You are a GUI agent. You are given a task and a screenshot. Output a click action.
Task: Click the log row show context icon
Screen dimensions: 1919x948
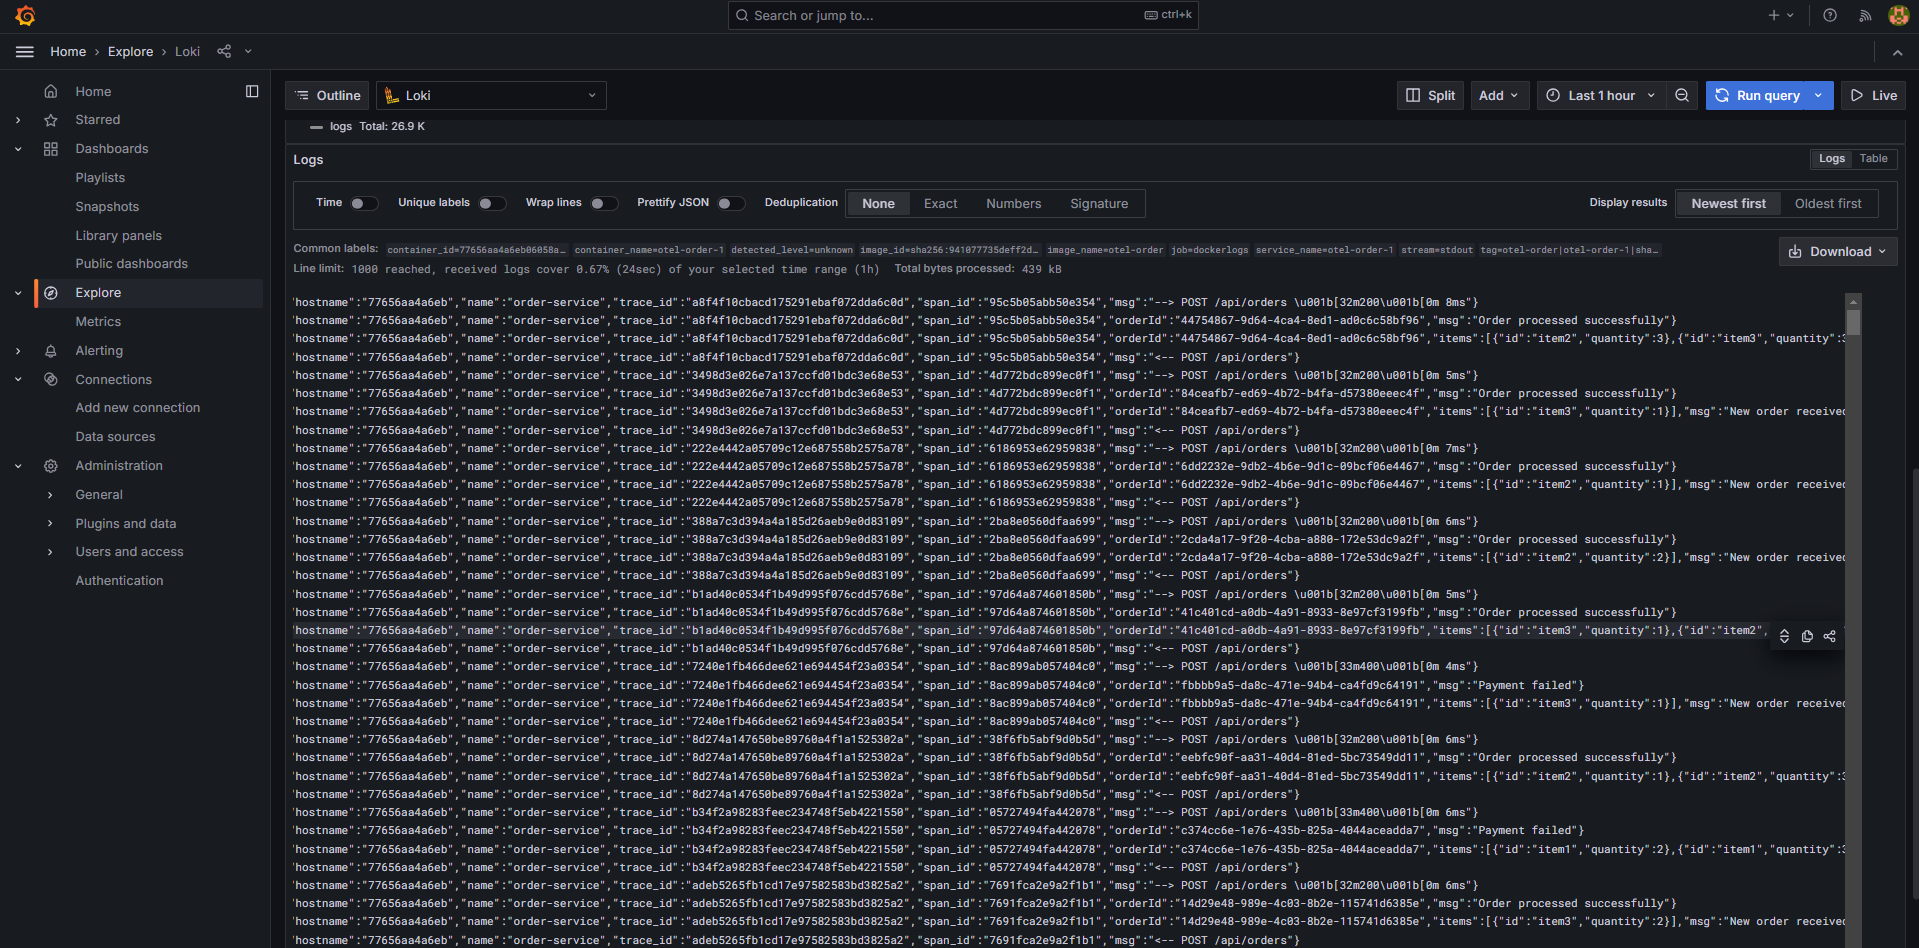[x=1784, y=636]
